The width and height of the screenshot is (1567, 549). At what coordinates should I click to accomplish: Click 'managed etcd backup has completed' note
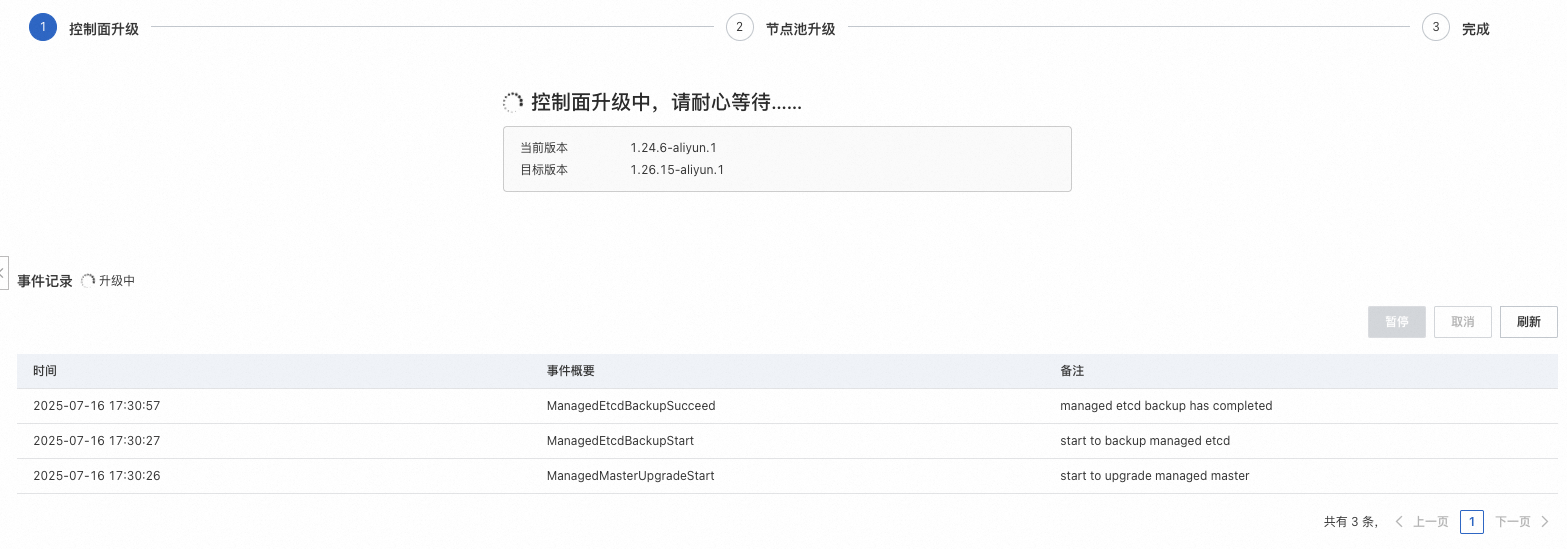pos(1166,406)
